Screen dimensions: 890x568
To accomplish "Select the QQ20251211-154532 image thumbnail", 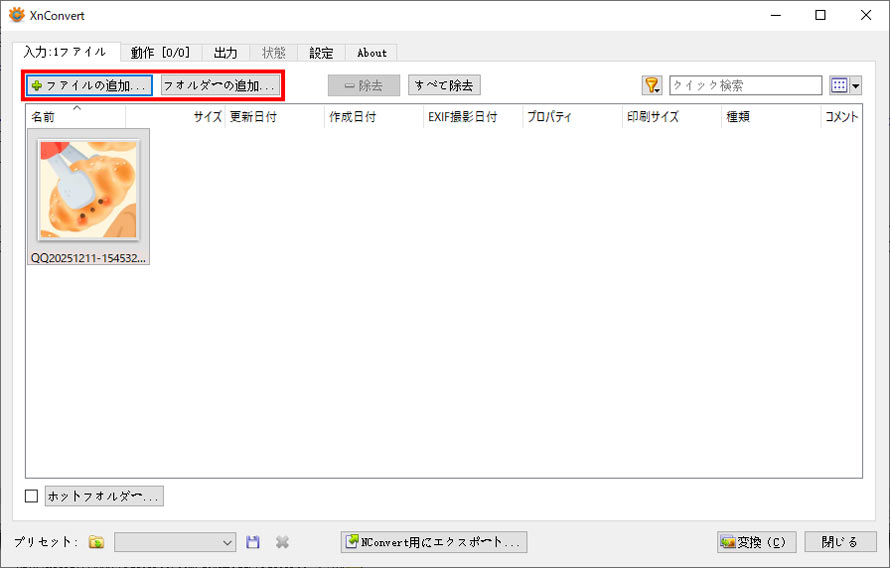I will tap(88, 190).
